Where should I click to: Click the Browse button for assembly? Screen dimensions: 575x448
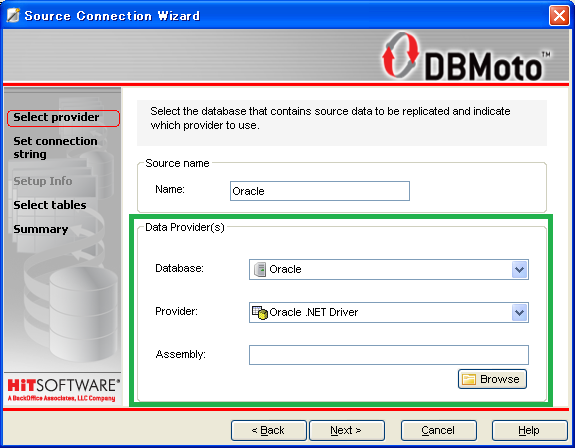click(x=492, y=379)
